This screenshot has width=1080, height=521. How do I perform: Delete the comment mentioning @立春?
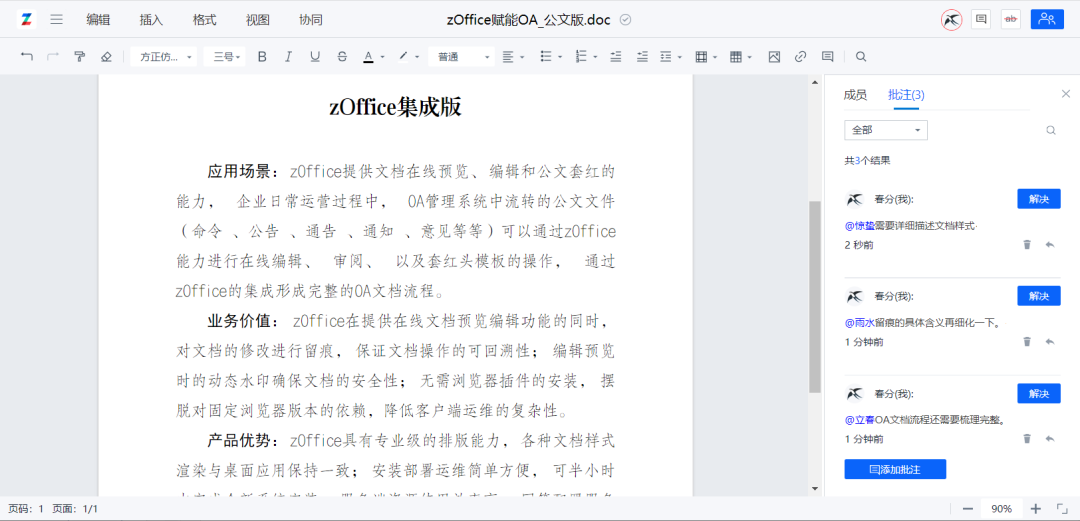pyautogui.click(x=1027, y=439)
